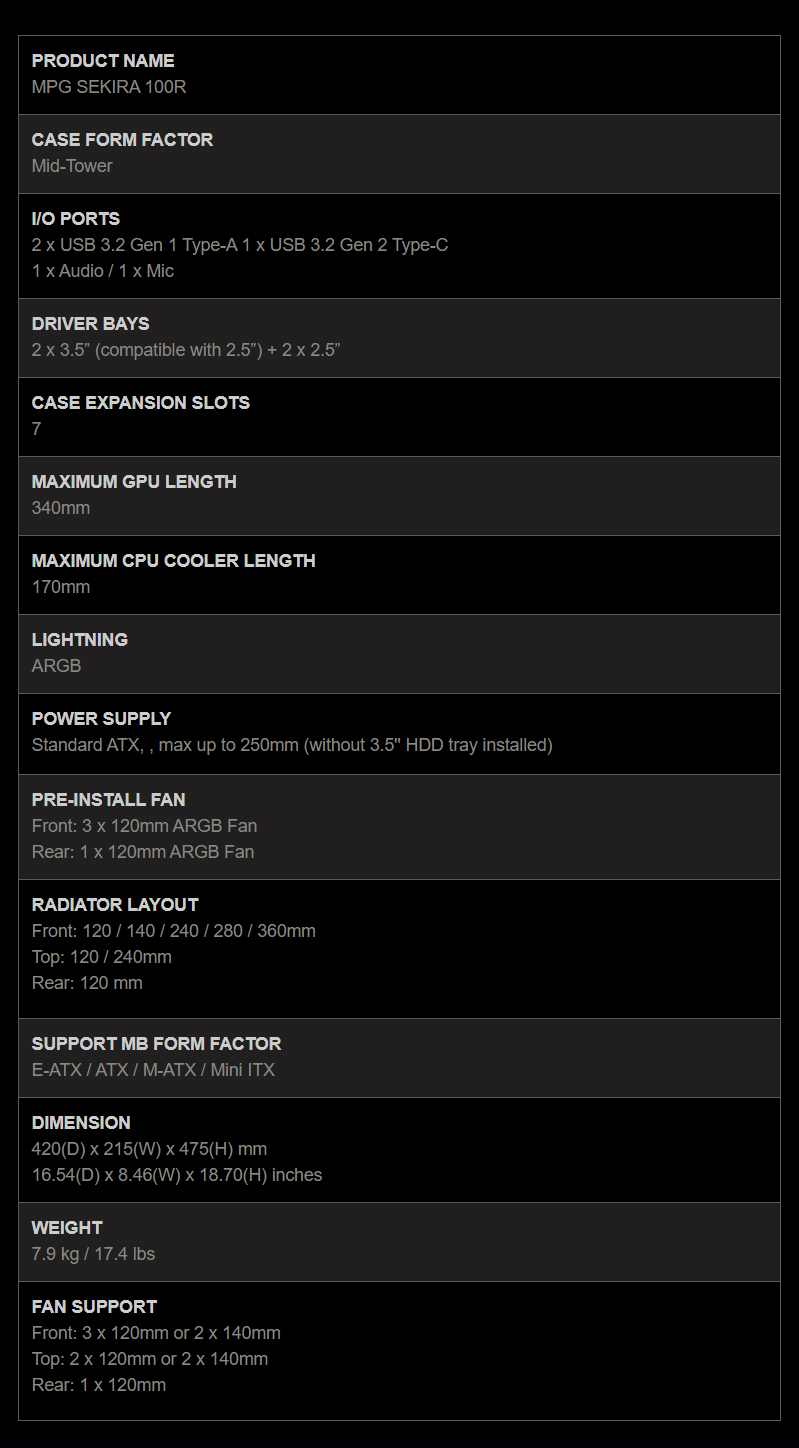This screenshot has height=1448, width=799.
Task: Click the LIGHTNING heading
Action: click(x=80, y=640)
